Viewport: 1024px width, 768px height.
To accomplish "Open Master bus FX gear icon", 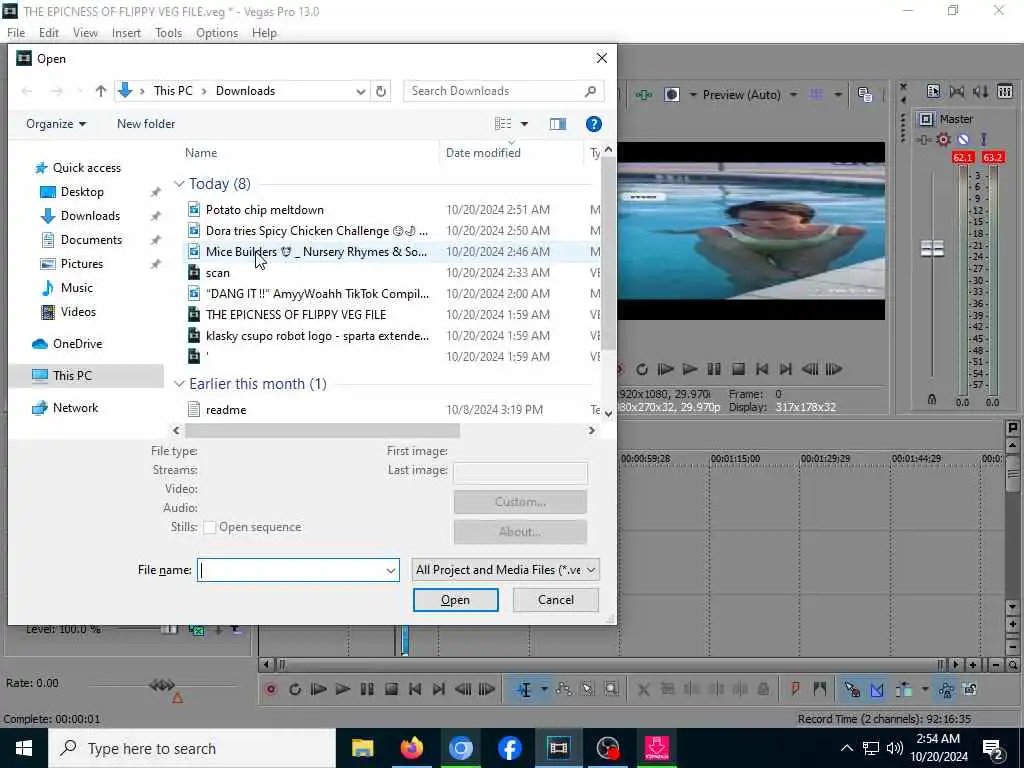I will click(943, 139).
